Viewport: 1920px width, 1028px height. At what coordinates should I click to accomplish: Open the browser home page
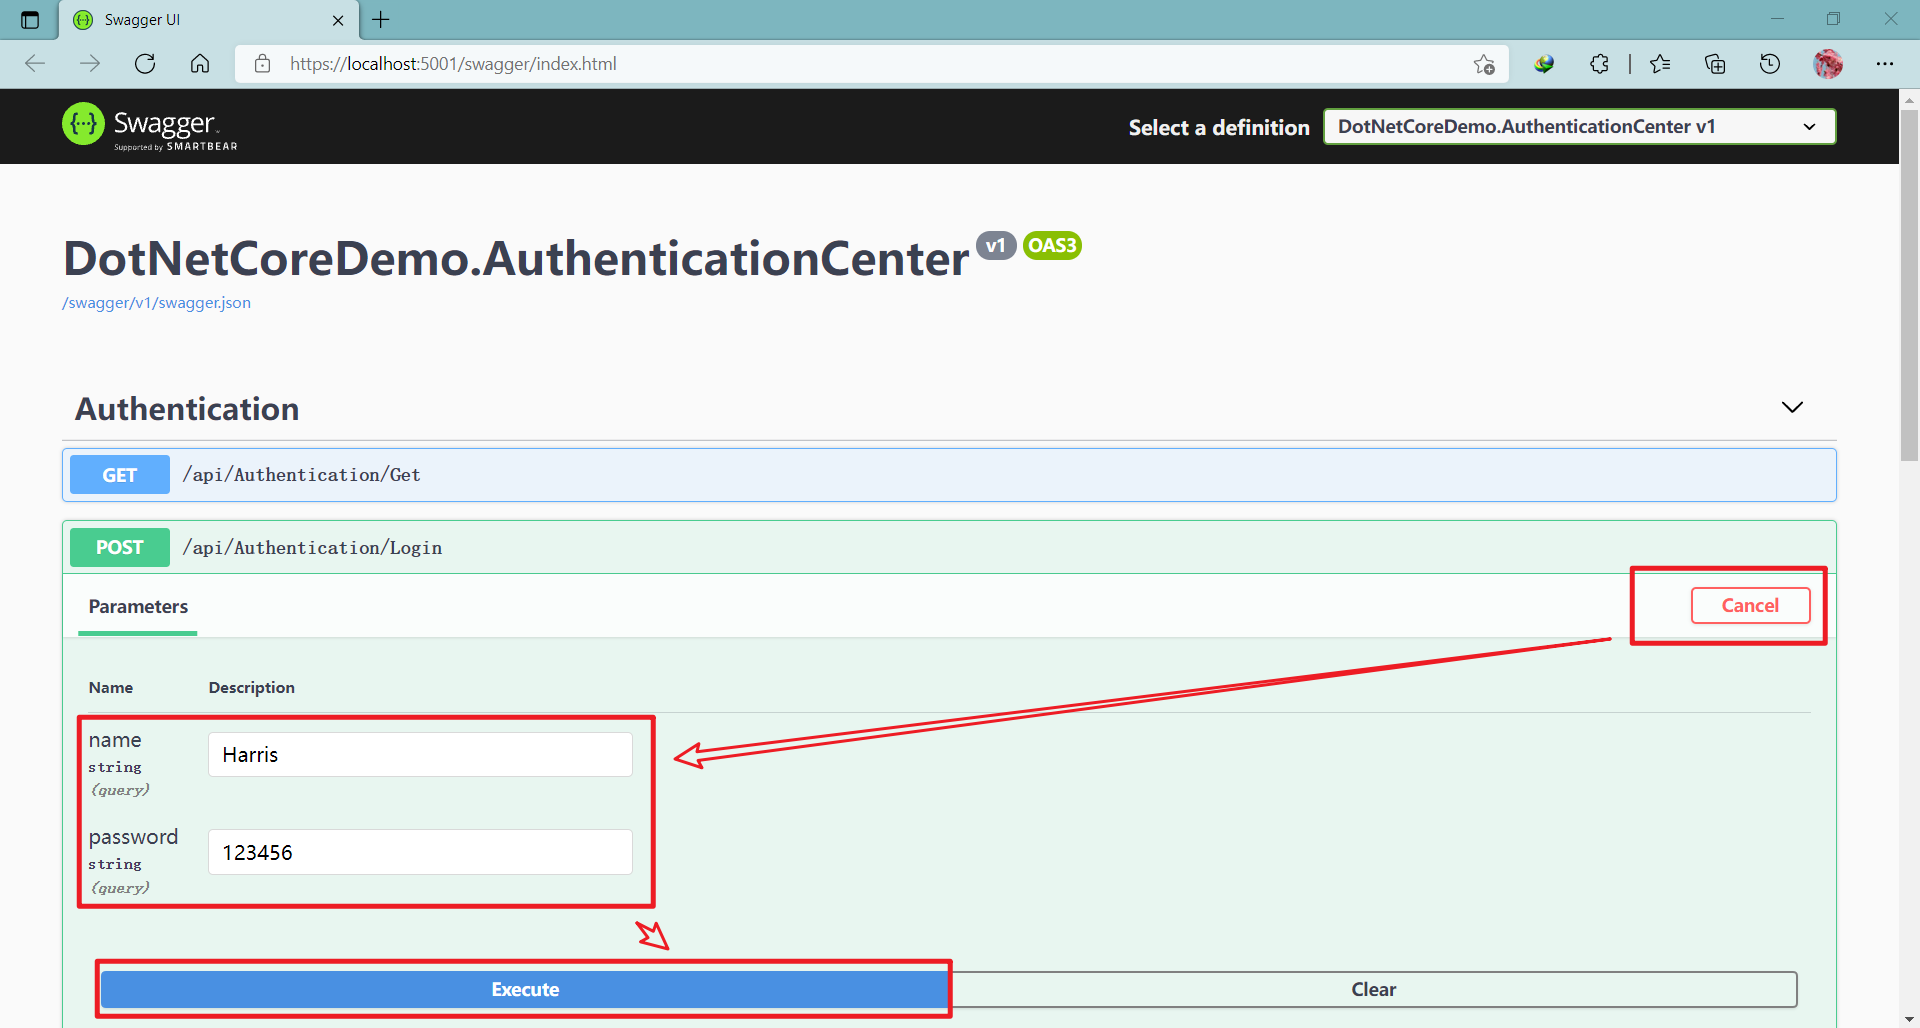[x=200, y=64]
